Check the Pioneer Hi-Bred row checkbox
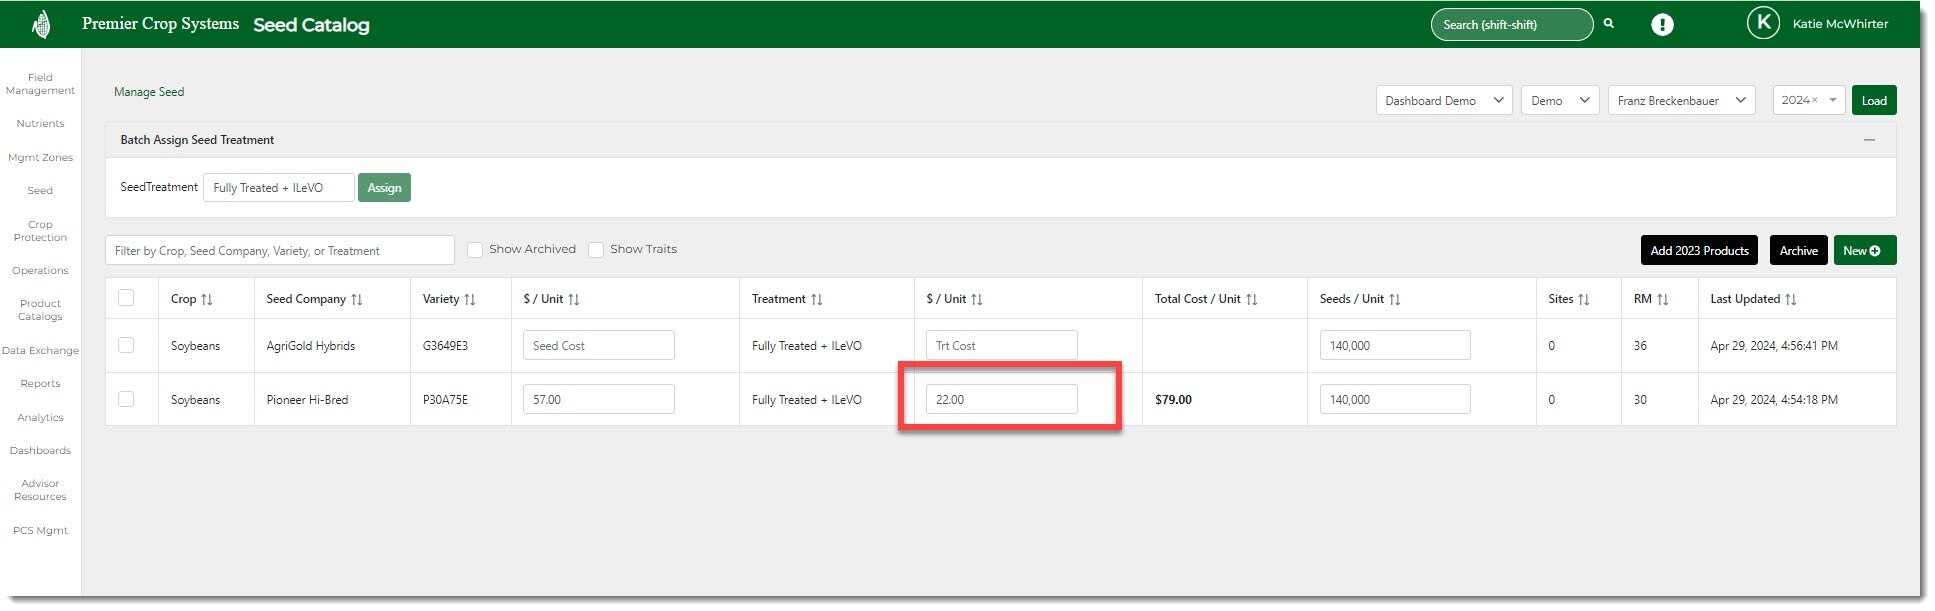 point(126,399)
